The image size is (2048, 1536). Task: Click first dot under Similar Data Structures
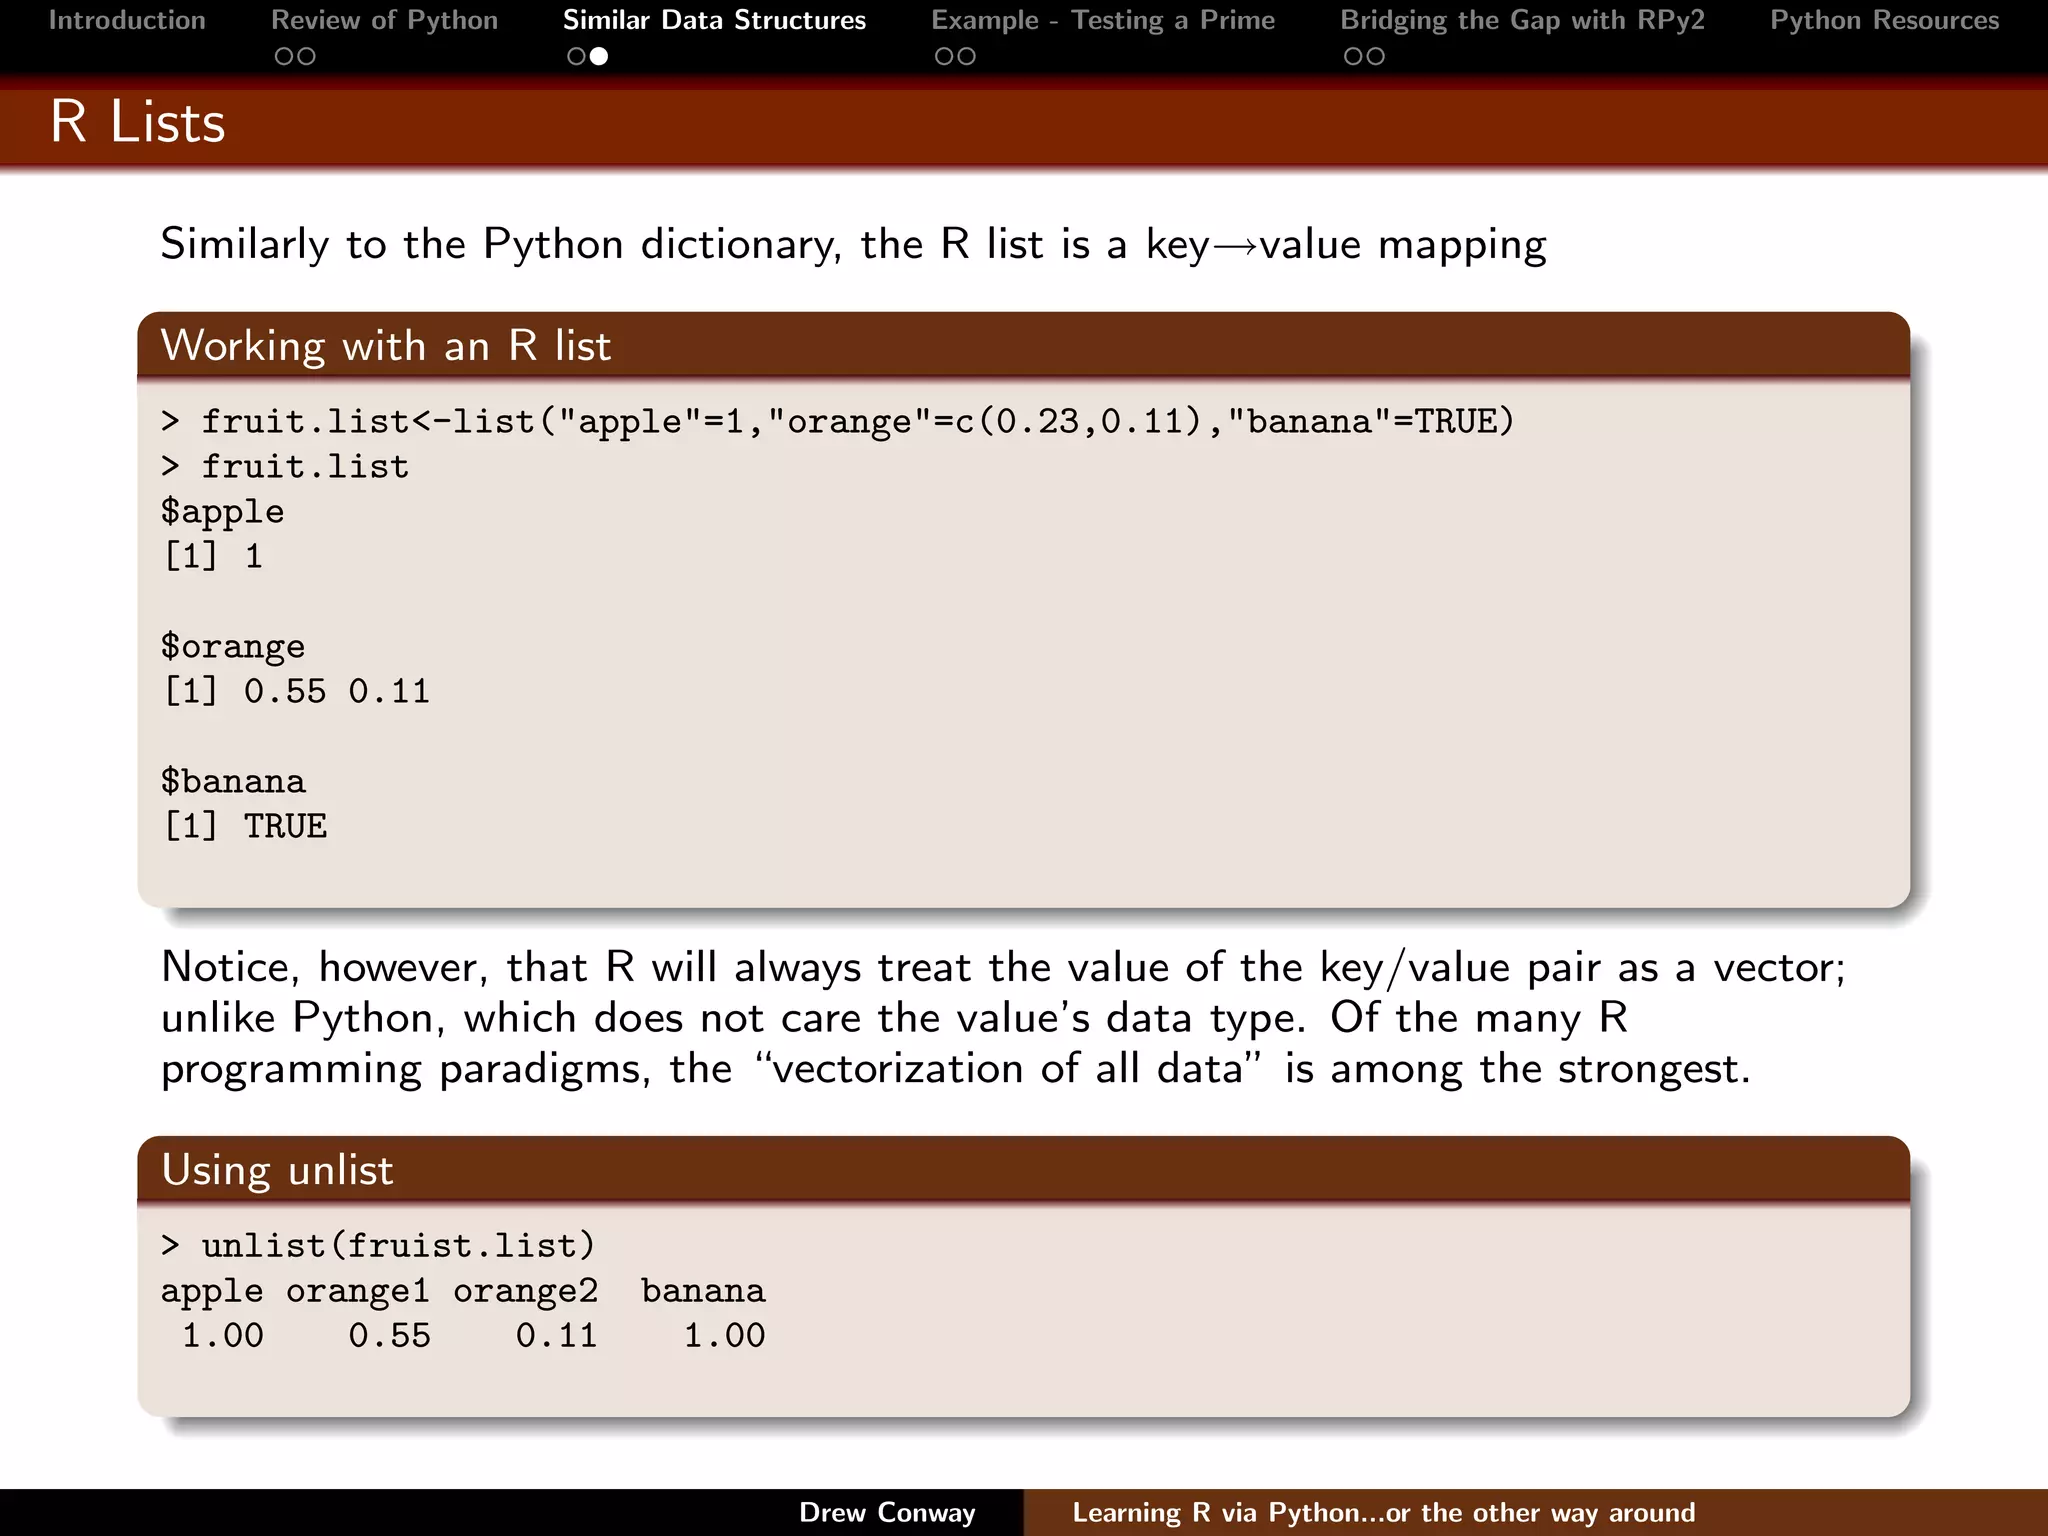pyautogui.click(x=576, y=57)
